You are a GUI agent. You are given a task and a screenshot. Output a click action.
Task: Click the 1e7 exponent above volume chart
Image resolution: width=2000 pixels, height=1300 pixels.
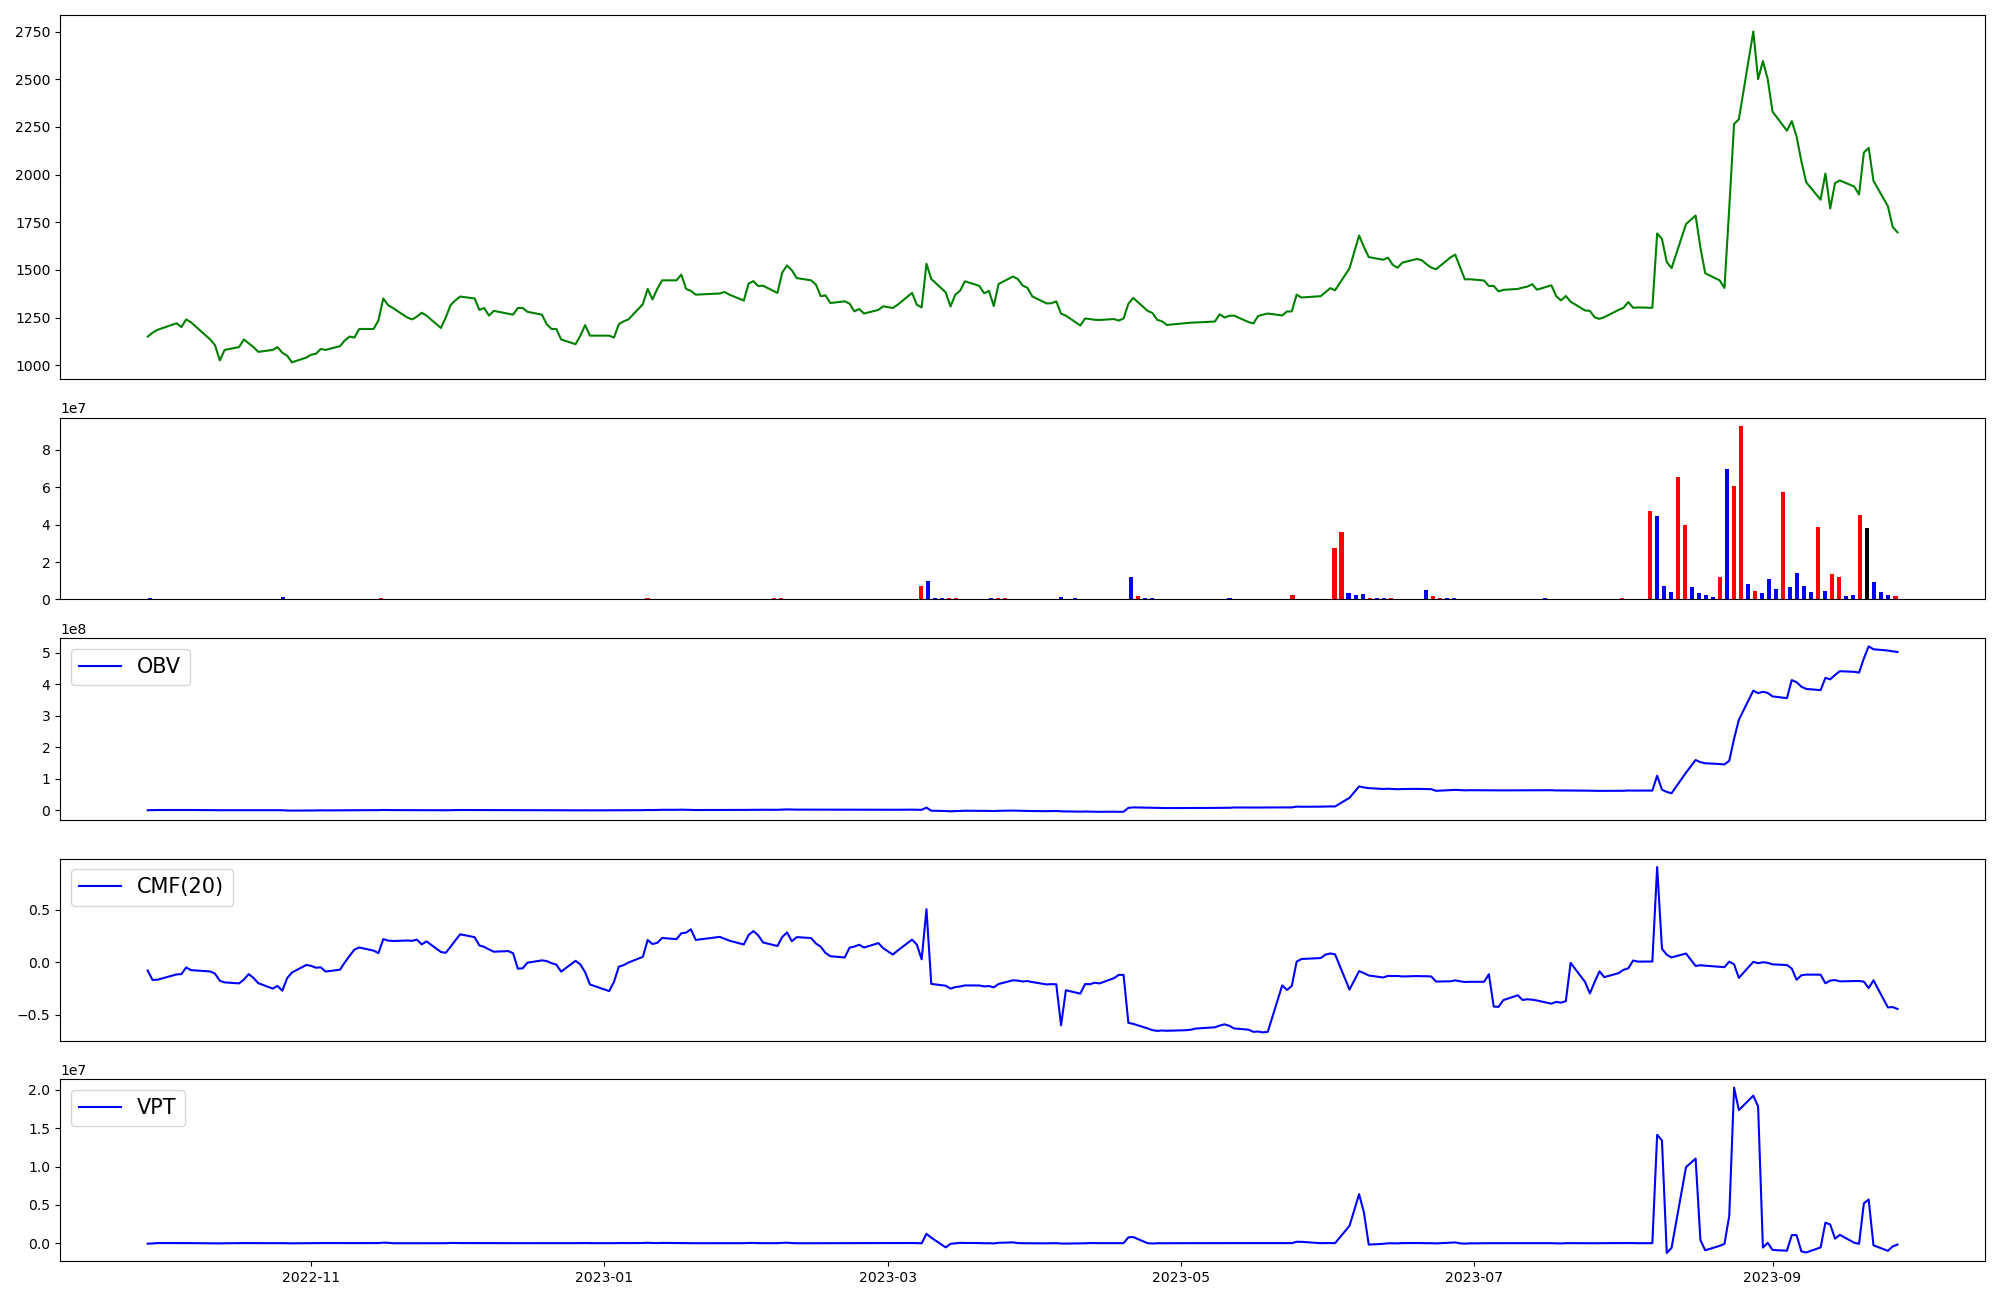tap(74, 408)
